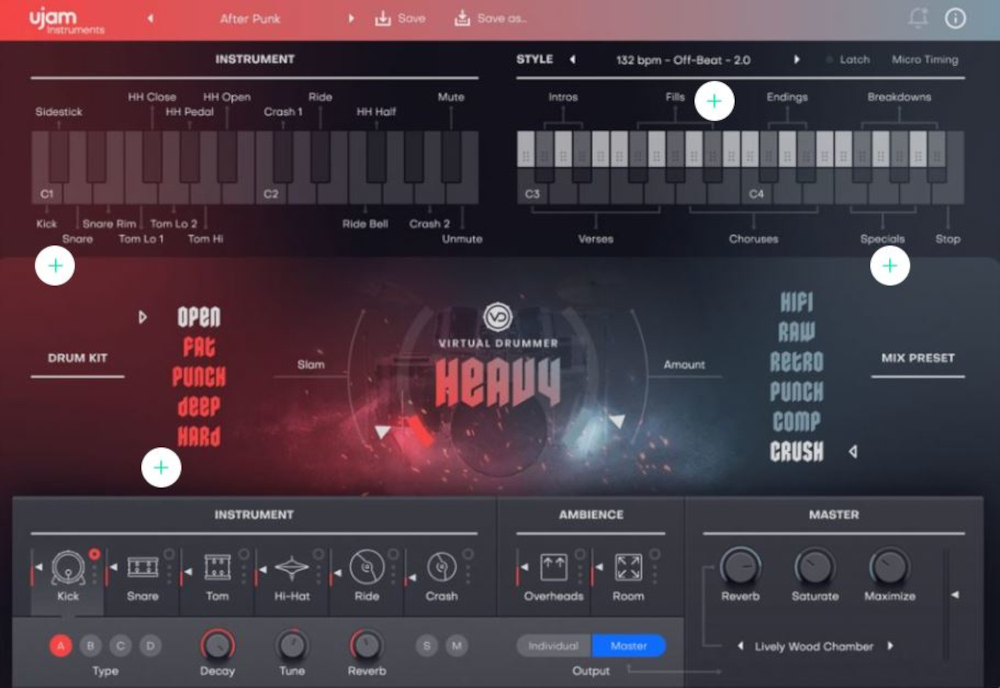The image size is (1000, 688).
Task: Click the plus hotspot below Kick label
Action: tap(55, 265)
